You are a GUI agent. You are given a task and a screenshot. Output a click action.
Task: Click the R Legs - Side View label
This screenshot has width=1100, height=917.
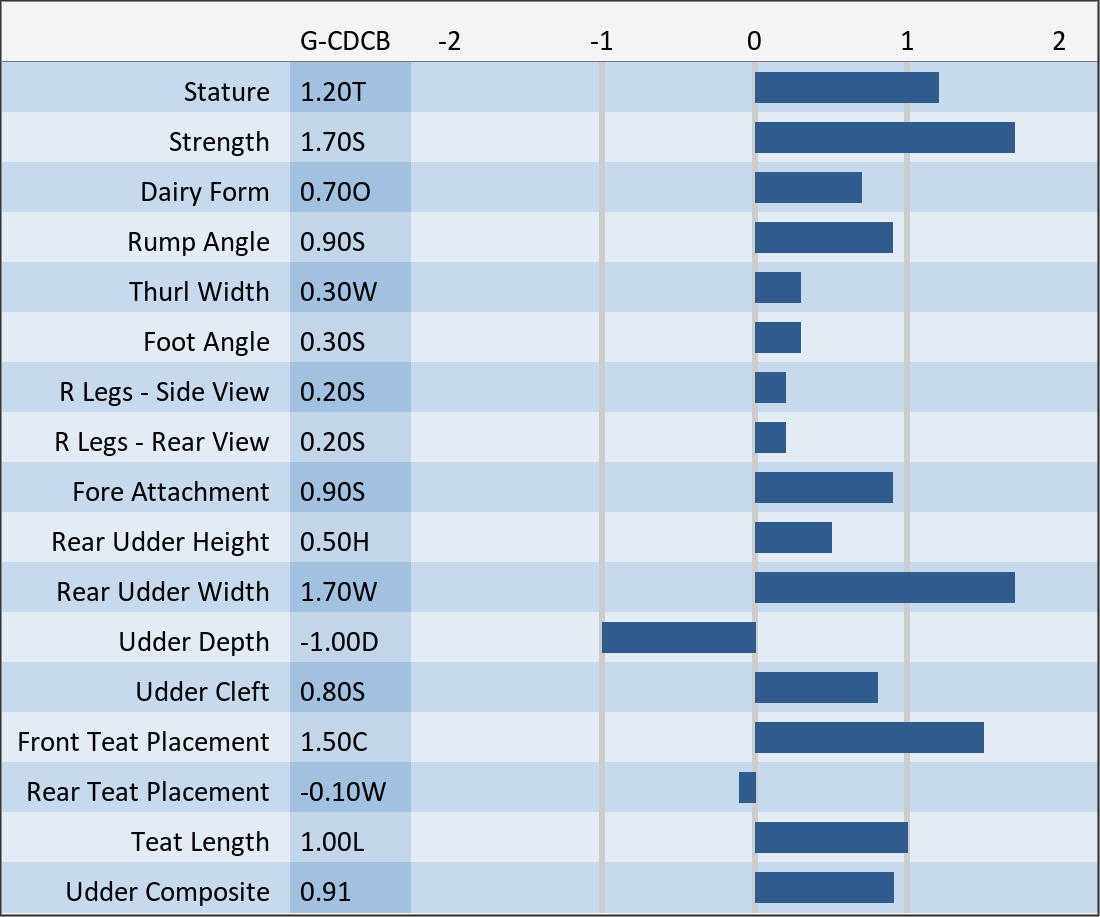coord(164,392)
